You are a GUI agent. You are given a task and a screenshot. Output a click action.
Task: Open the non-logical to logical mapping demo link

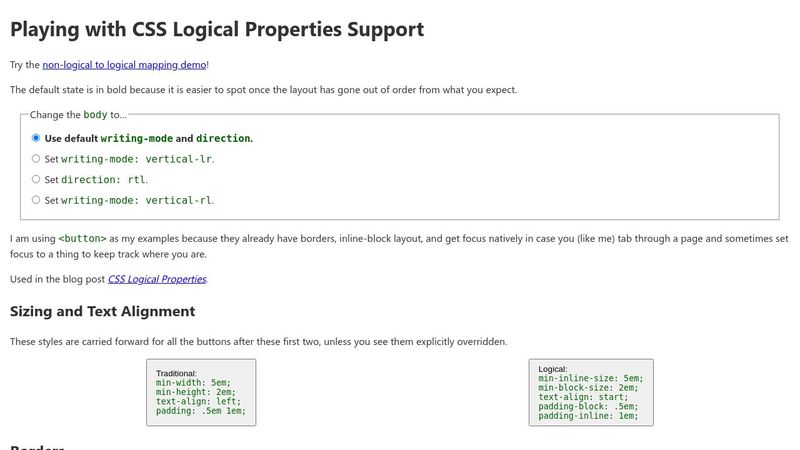[124, 65]
